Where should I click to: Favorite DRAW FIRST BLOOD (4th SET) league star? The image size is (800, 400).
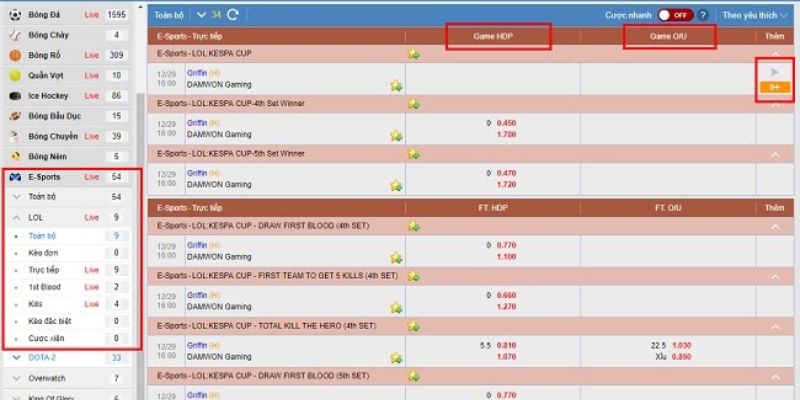(414, 226)
